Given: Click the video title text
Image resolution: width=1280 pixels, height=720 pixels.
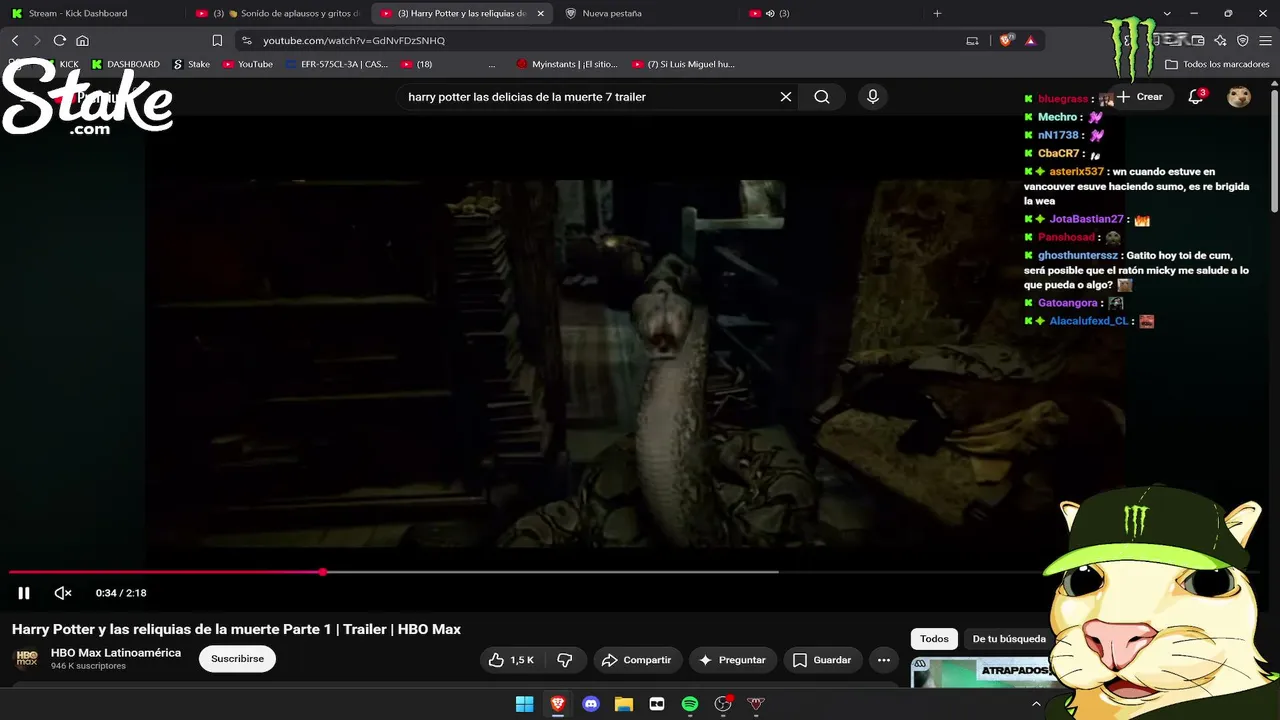Looking at the screenshot, I should click(236, 629).
